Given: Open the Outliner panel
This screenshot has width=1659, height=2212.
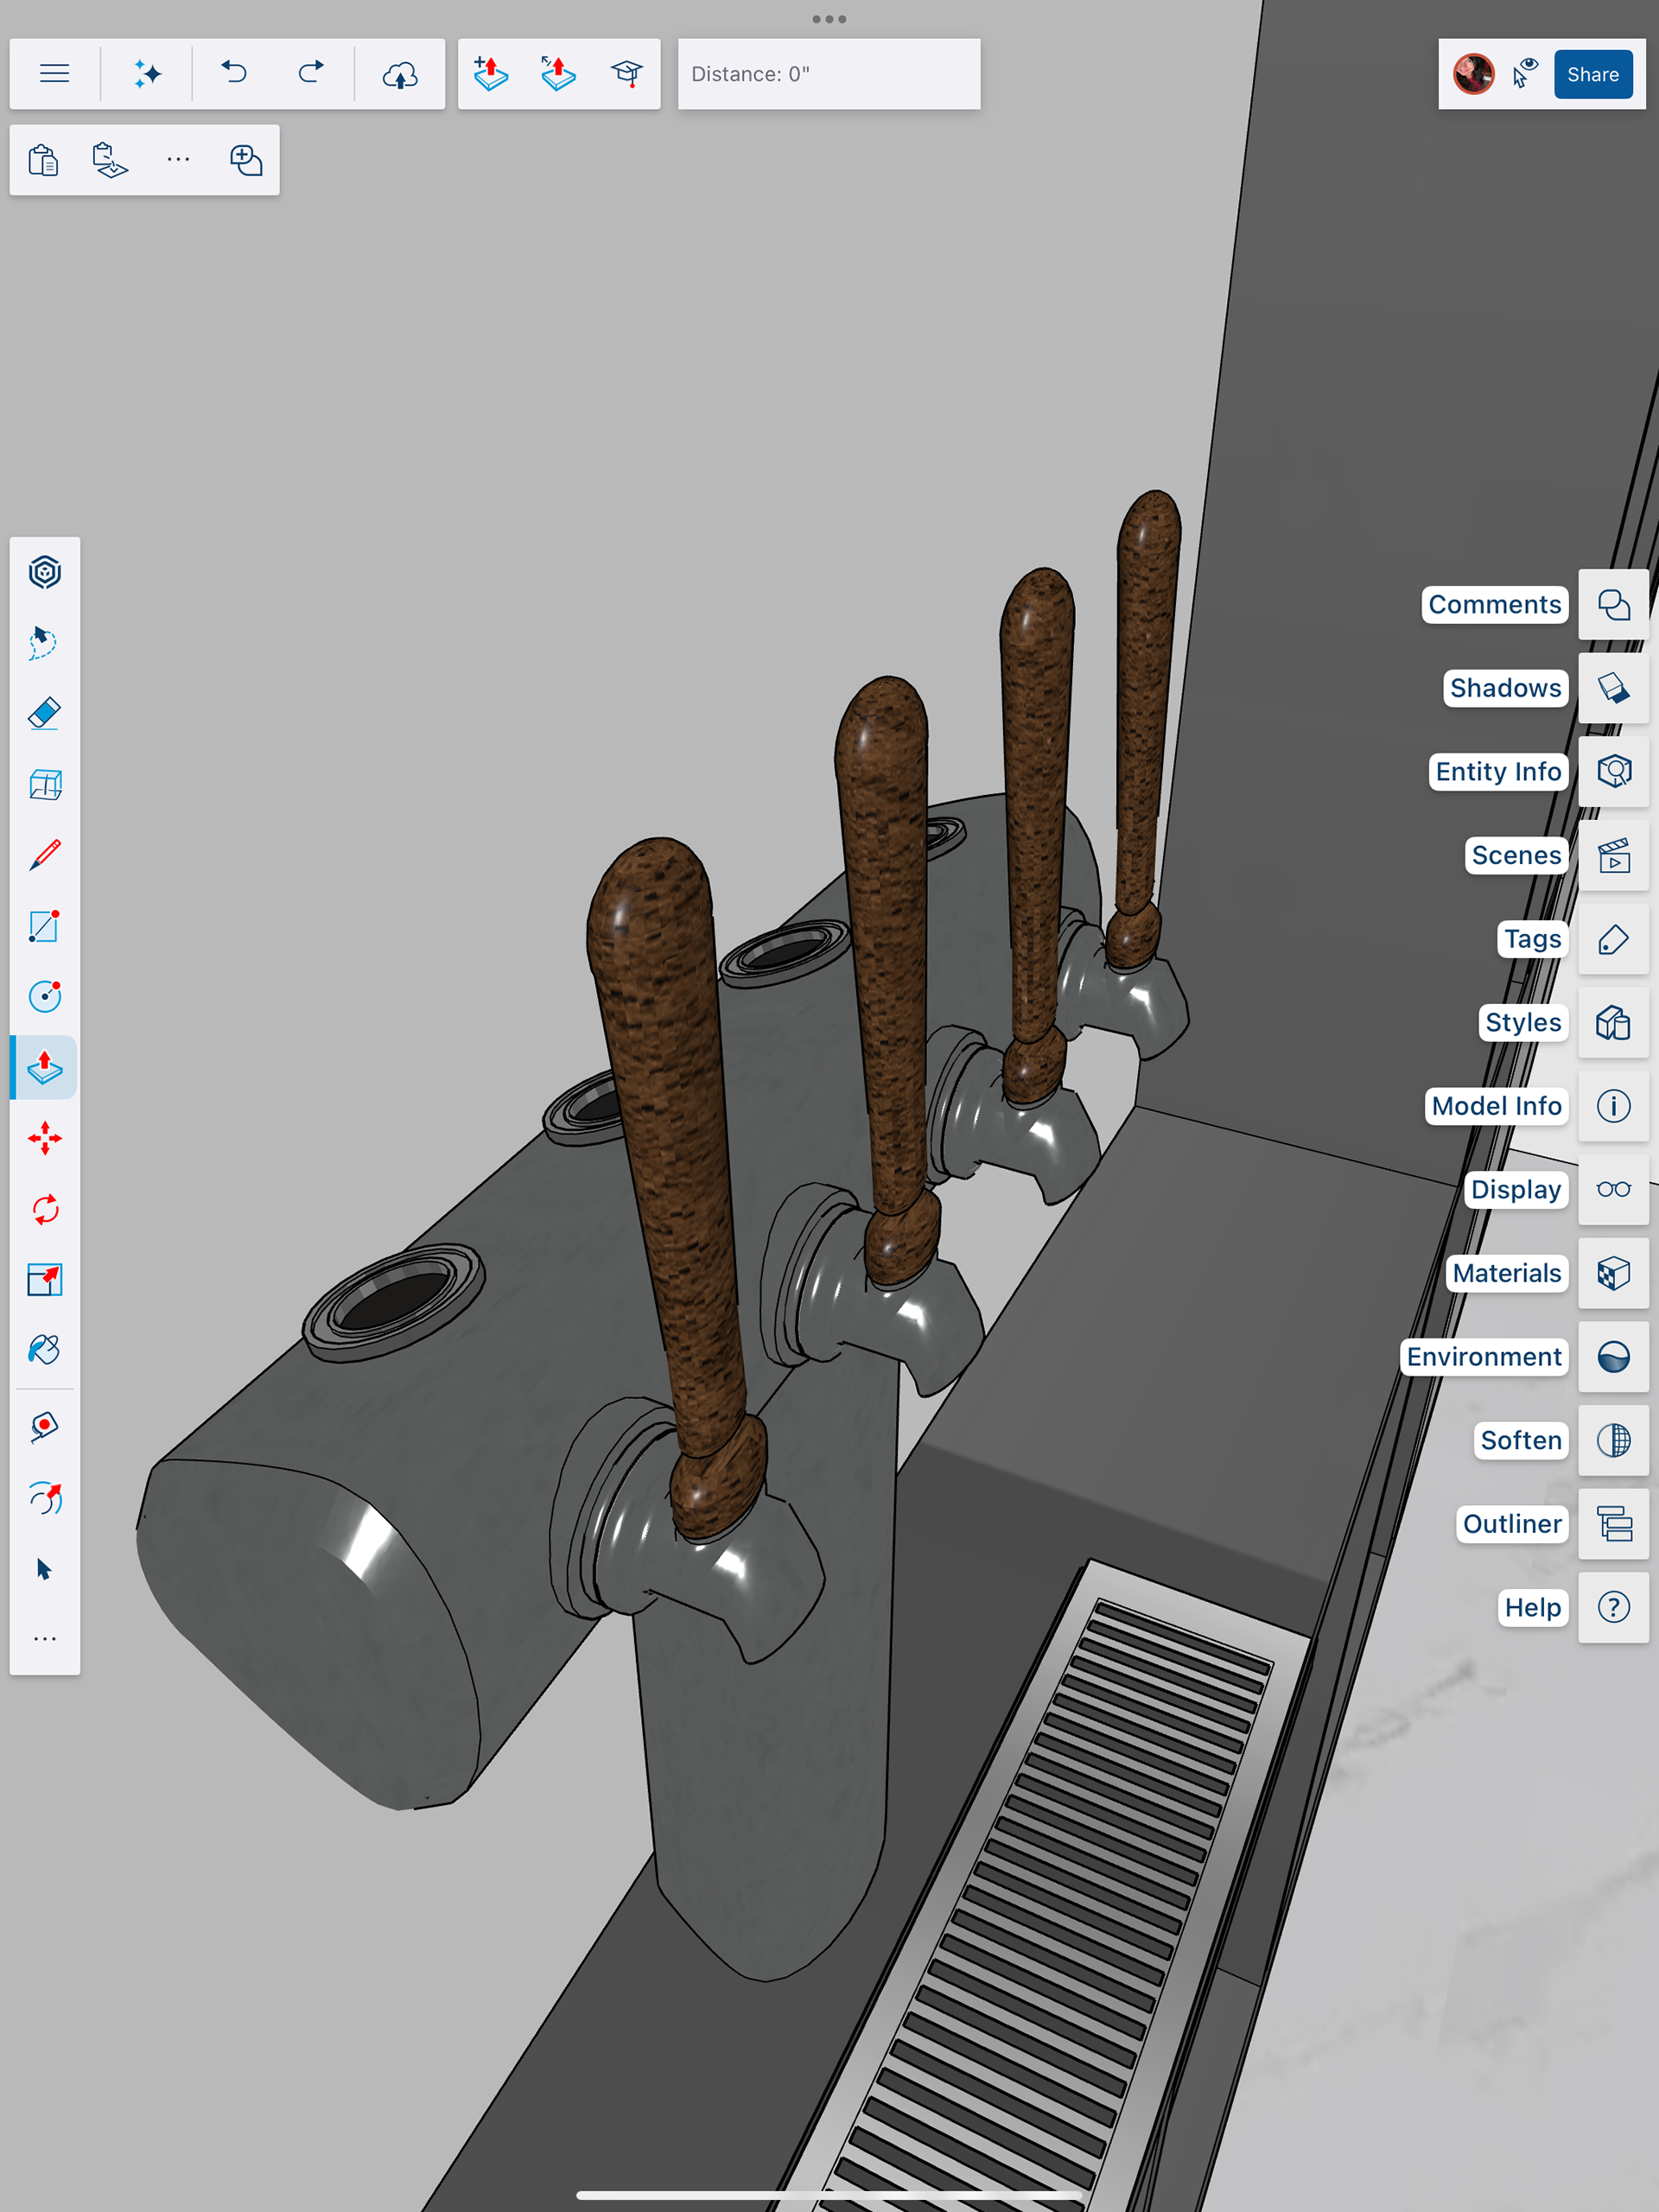Looking at the screenshot, I should [1613, 1524].
